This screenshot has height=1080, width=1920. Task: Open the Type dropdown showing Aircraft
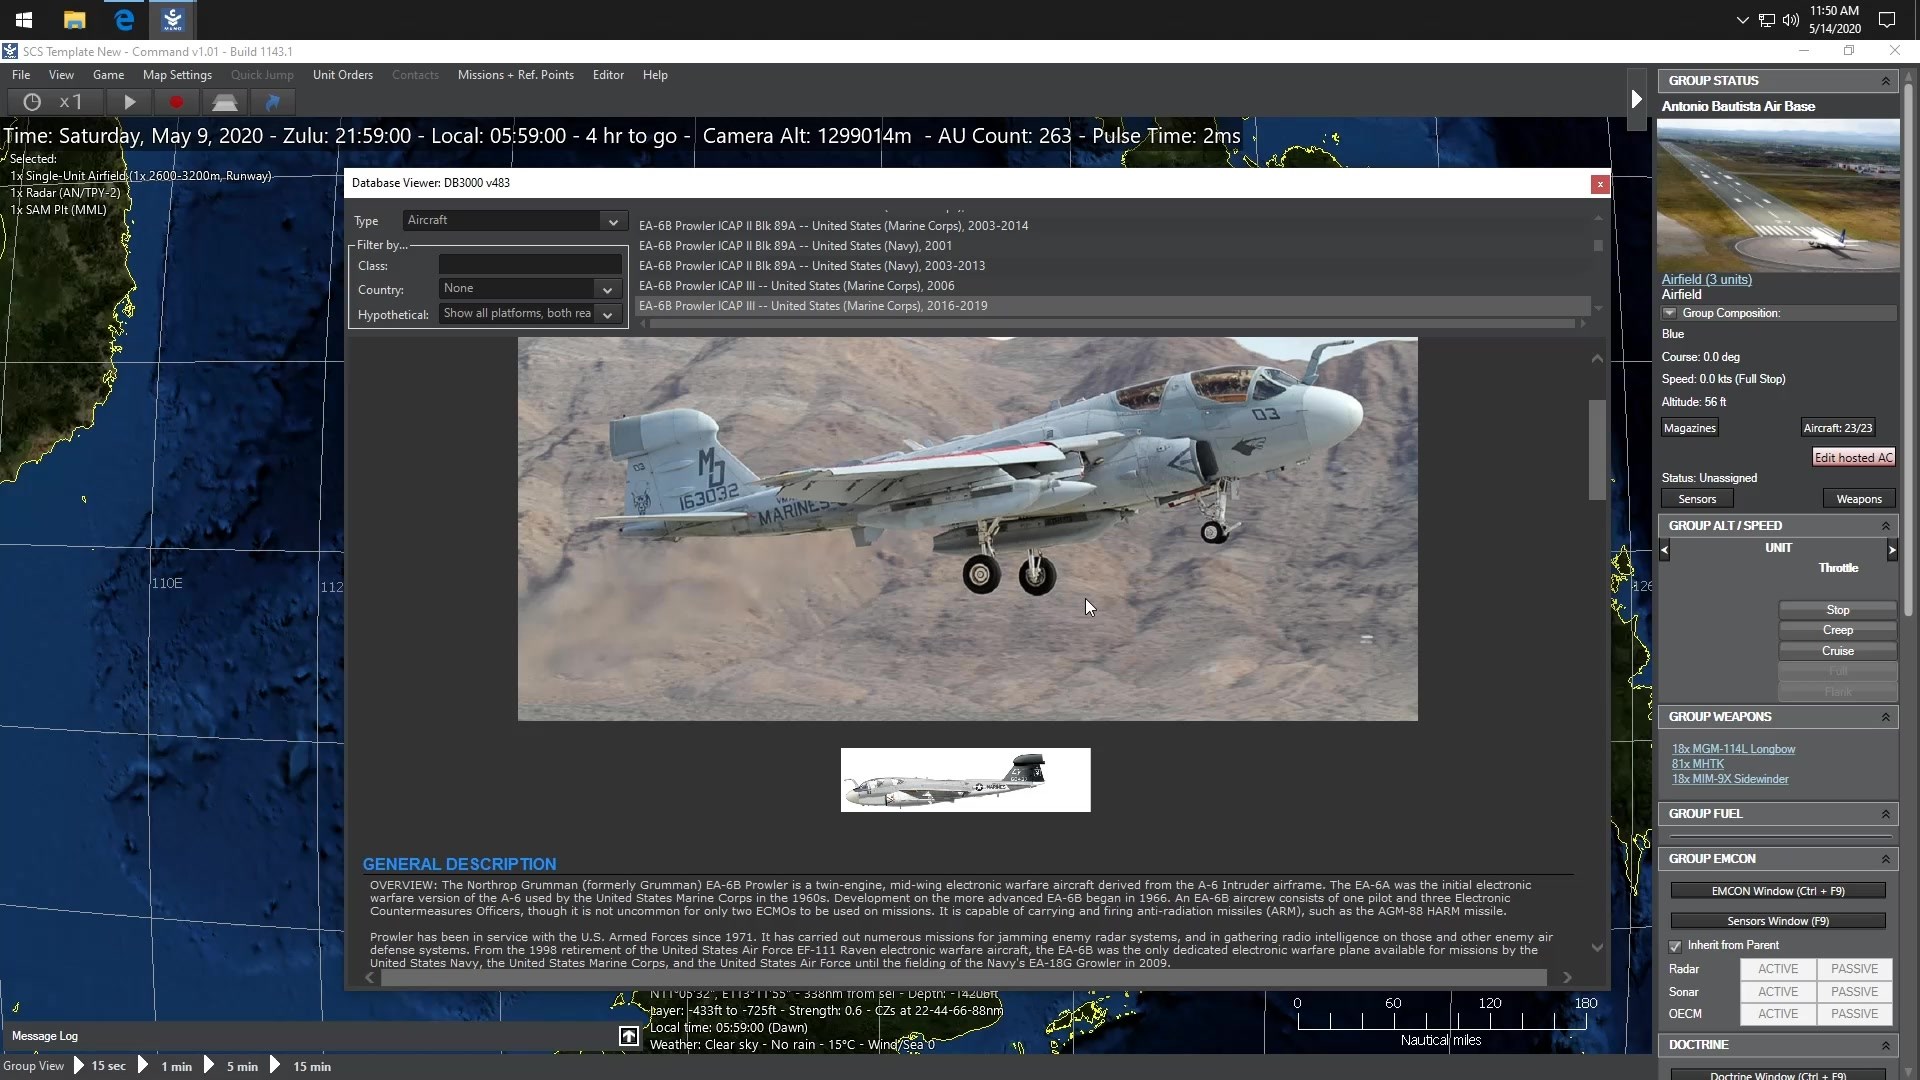tap(514, 221)
